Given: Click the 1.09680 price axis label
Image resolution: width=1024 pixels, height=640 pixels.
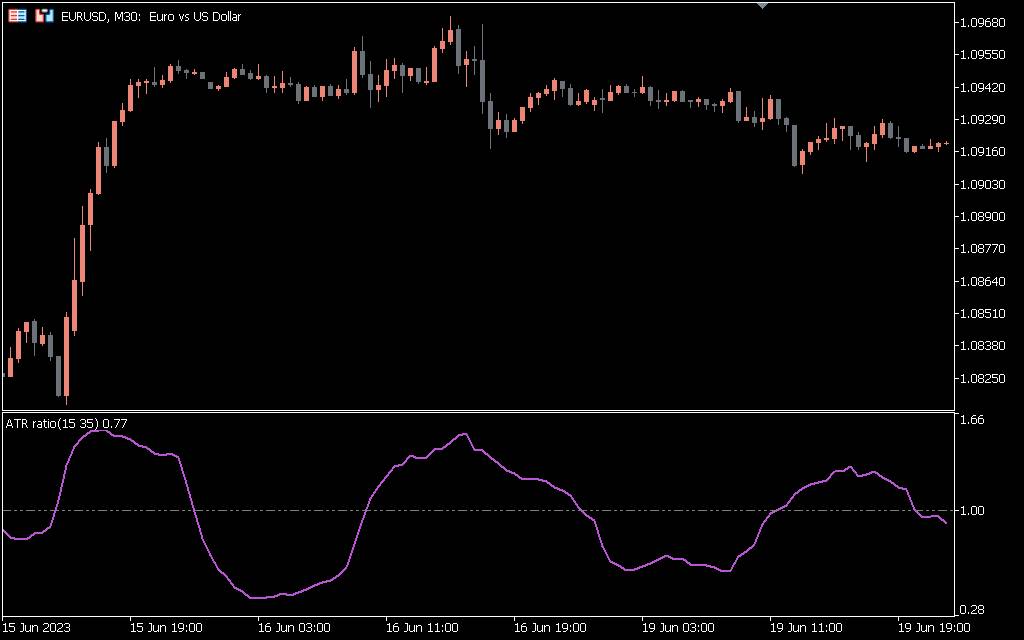Looking at the screenshot, I should 983,23.
